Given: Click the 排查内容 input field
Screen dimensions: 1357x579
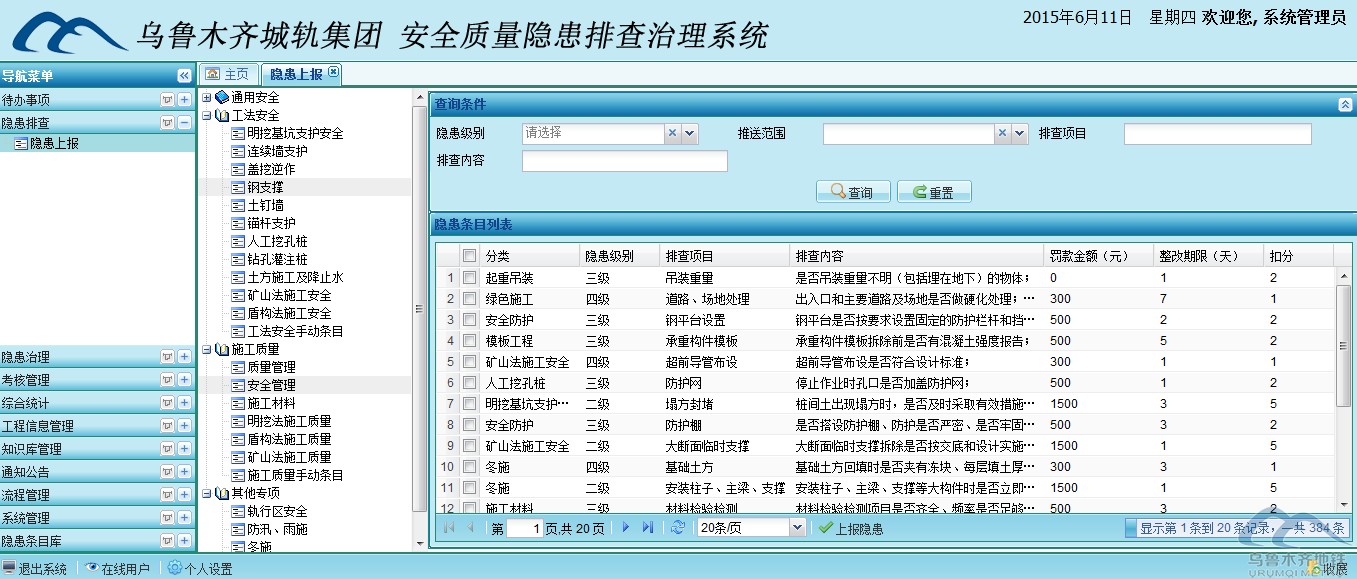Looking at the screenshot, I should 624,161.
